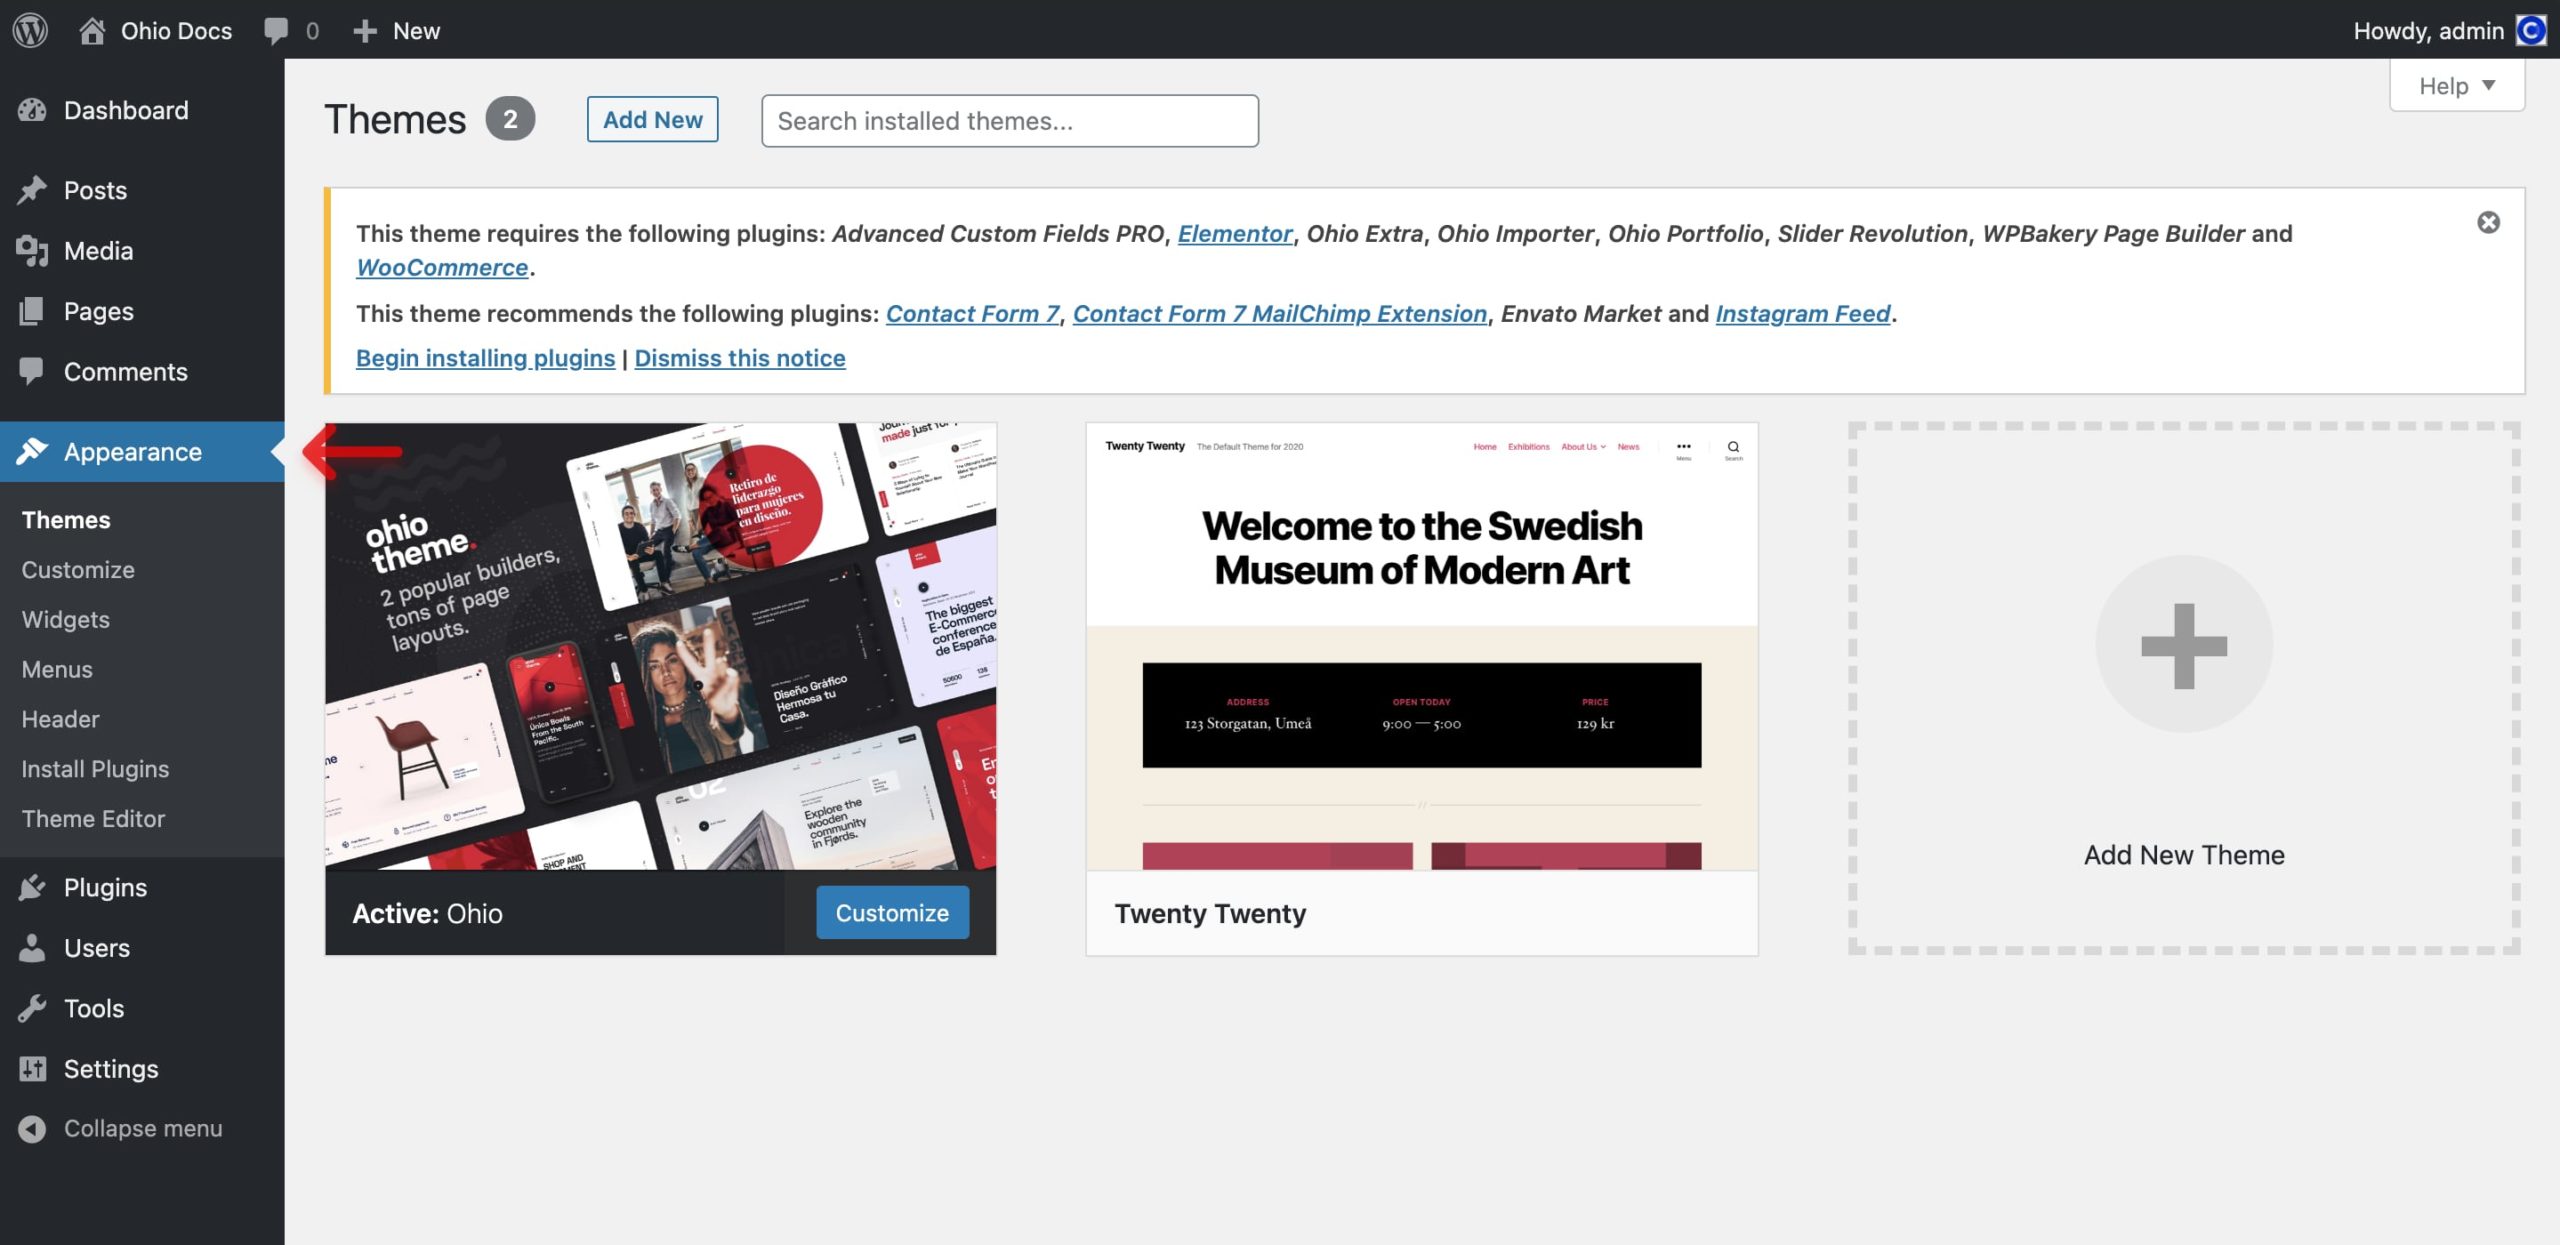The height and width of the screenshot is (1245, 2560).
Task: Click the Settings sliders icon
Action: tap(32, 1068)
